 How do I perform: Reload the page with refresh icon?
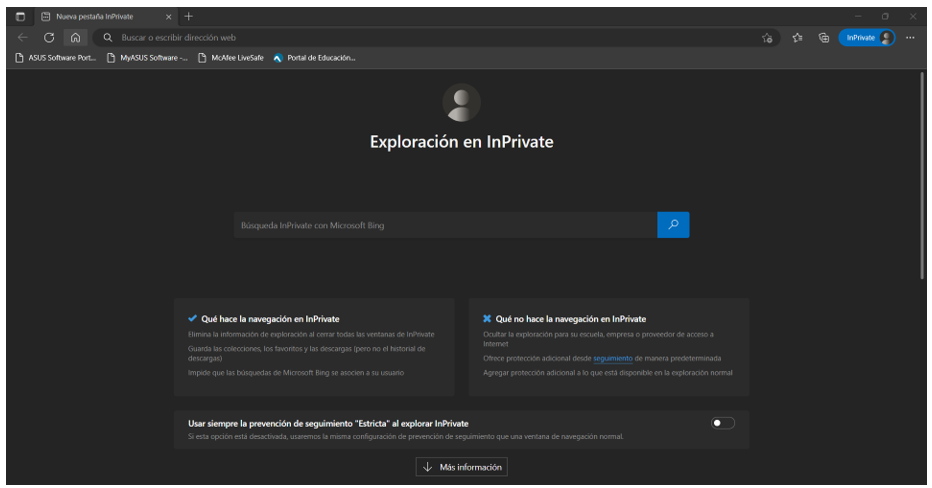click(49, 37)
